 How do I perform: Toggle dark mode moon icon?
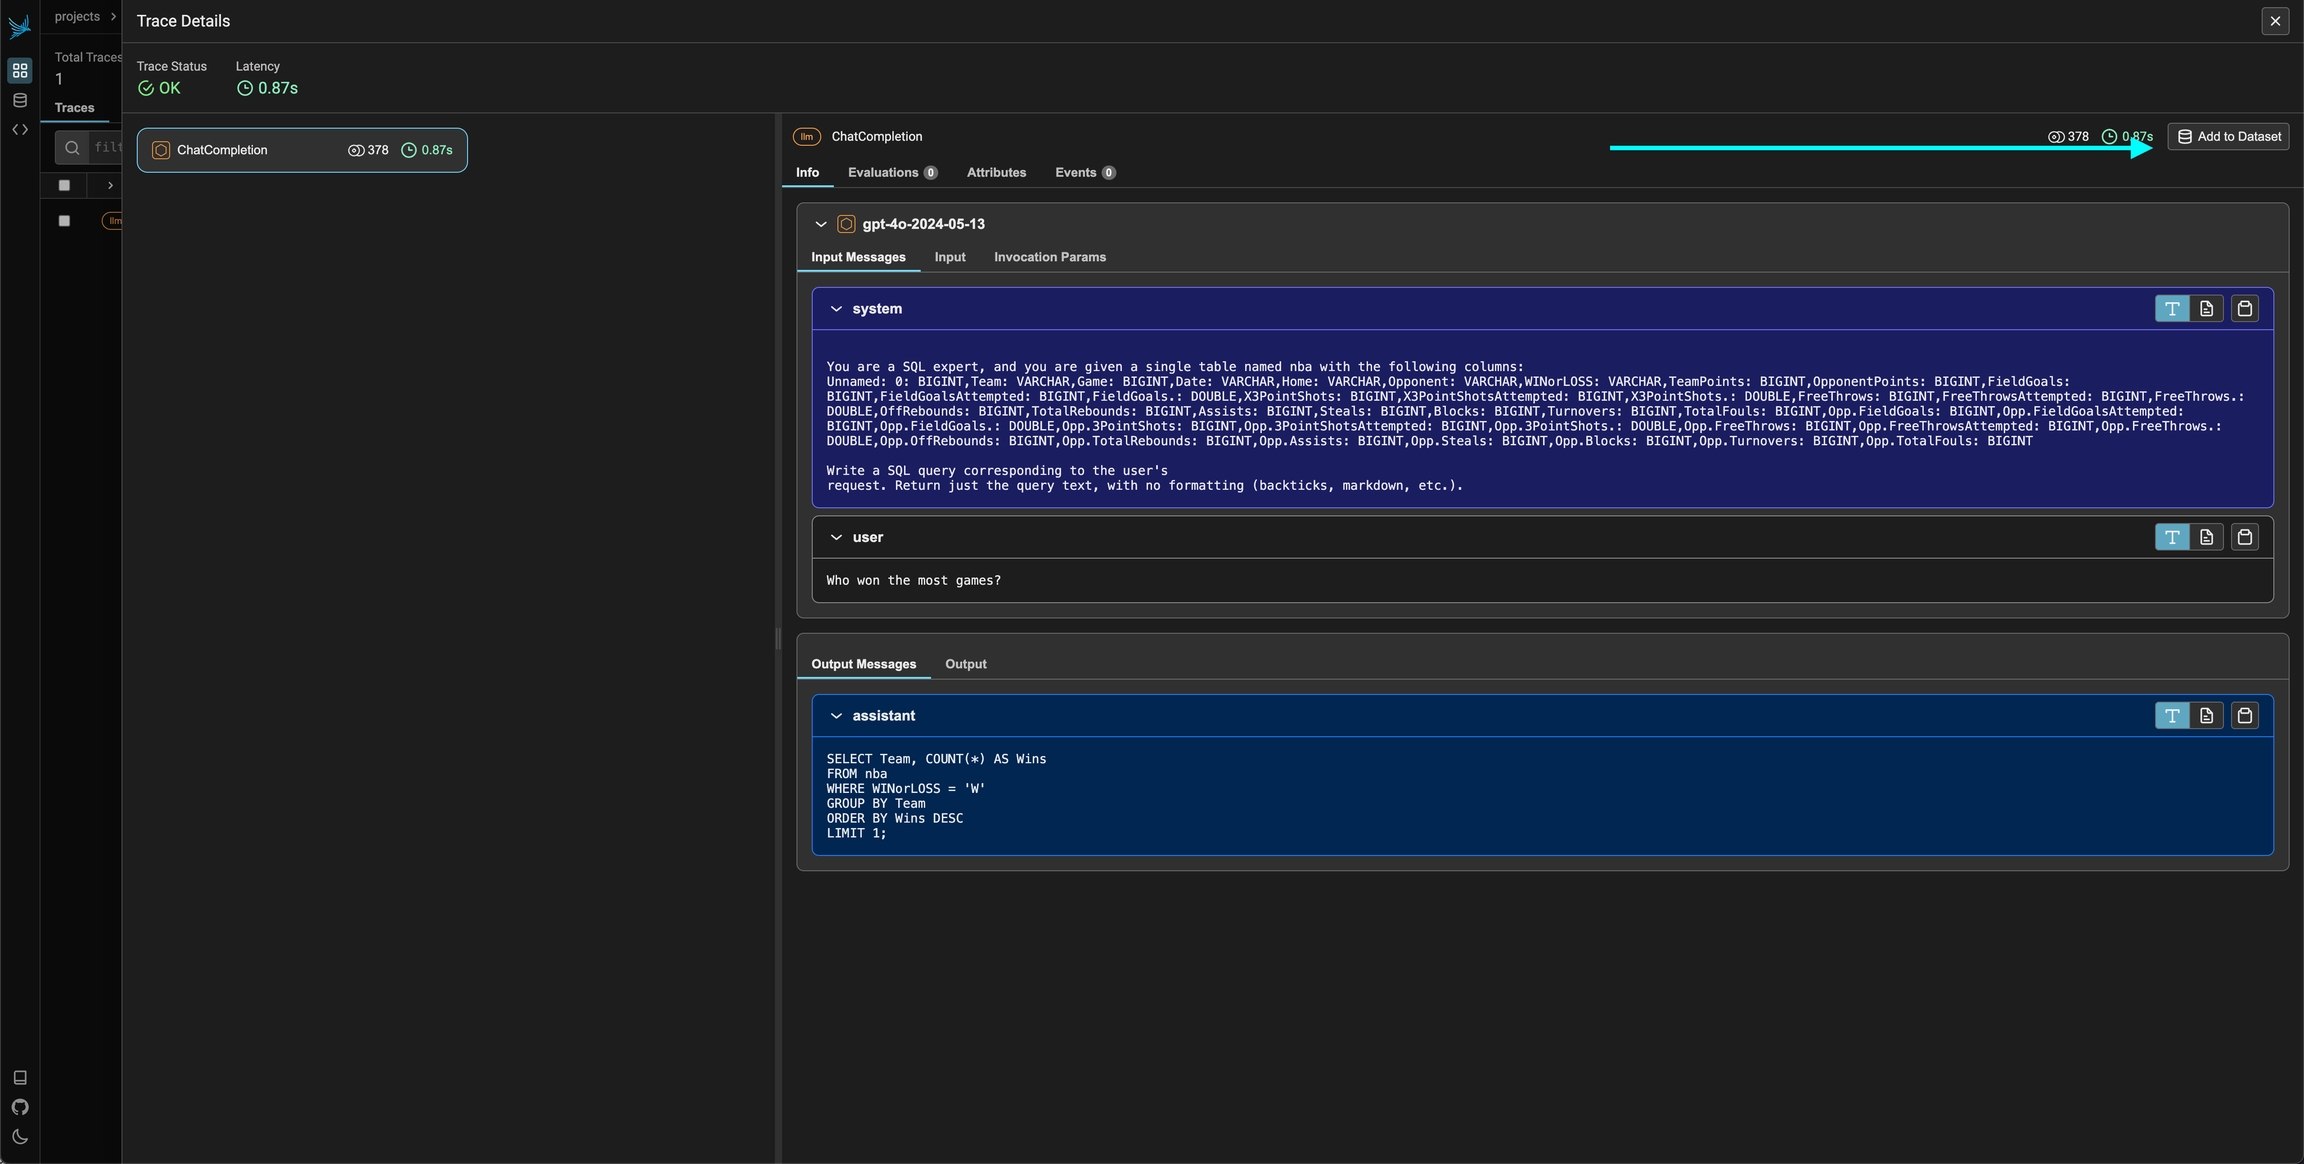click(19, 1137)
